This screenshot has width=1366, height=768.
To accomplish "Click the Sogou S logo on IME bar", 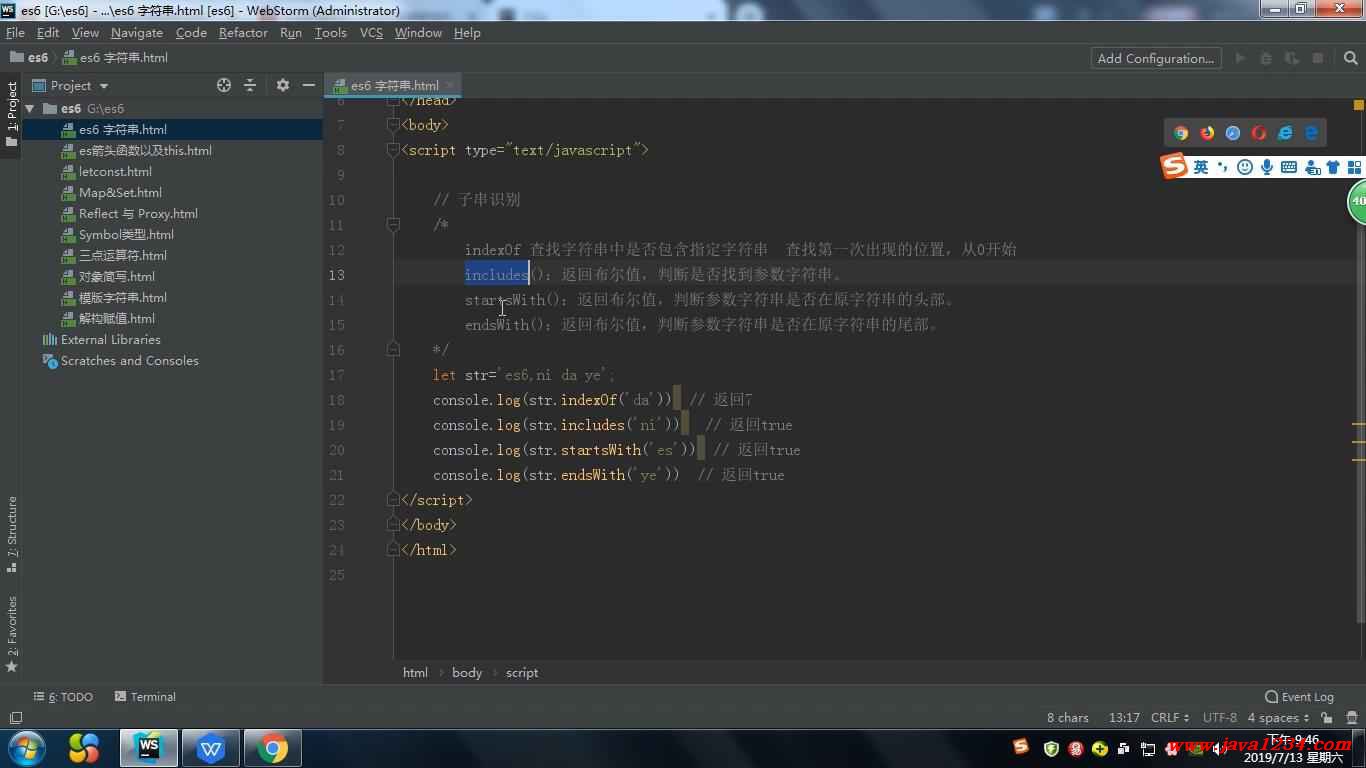I will click(1174, 166).
